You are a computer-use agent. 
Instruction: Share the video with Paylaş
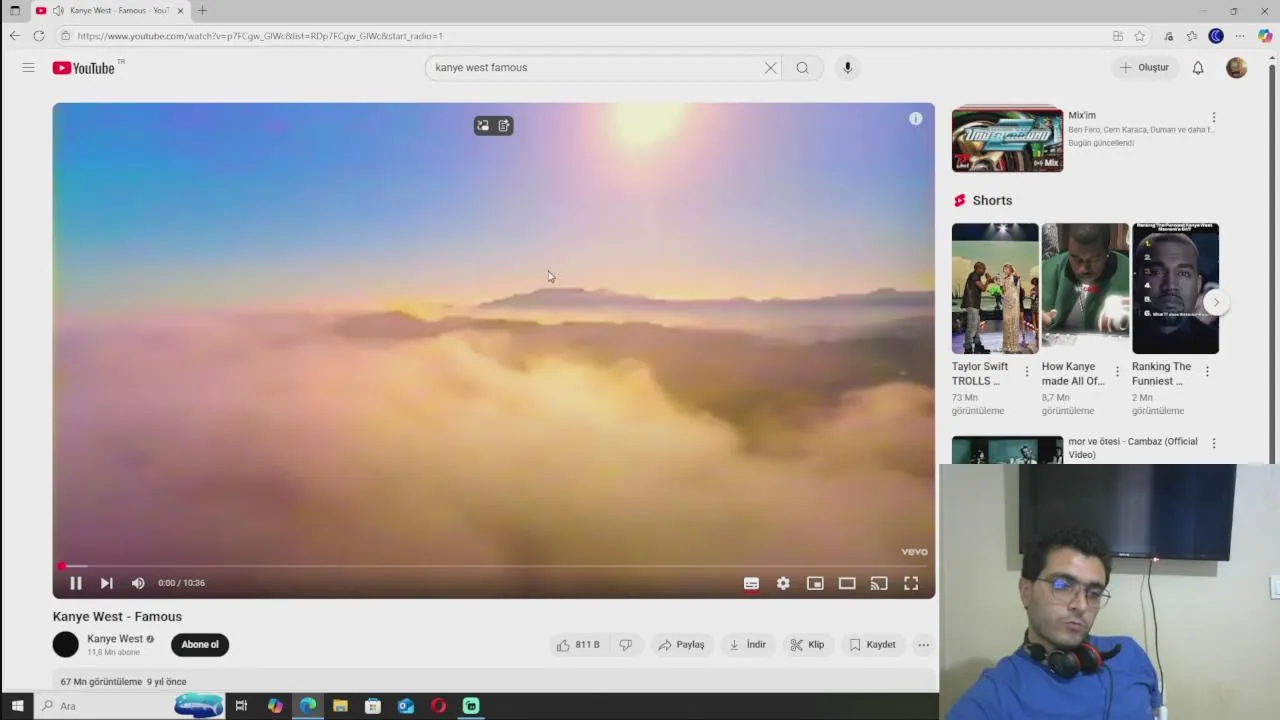(681, 645)
